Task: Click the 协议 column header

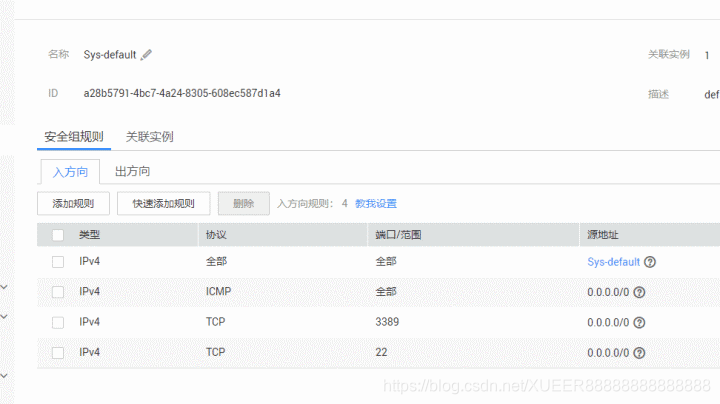Action: tap(216, 235)
